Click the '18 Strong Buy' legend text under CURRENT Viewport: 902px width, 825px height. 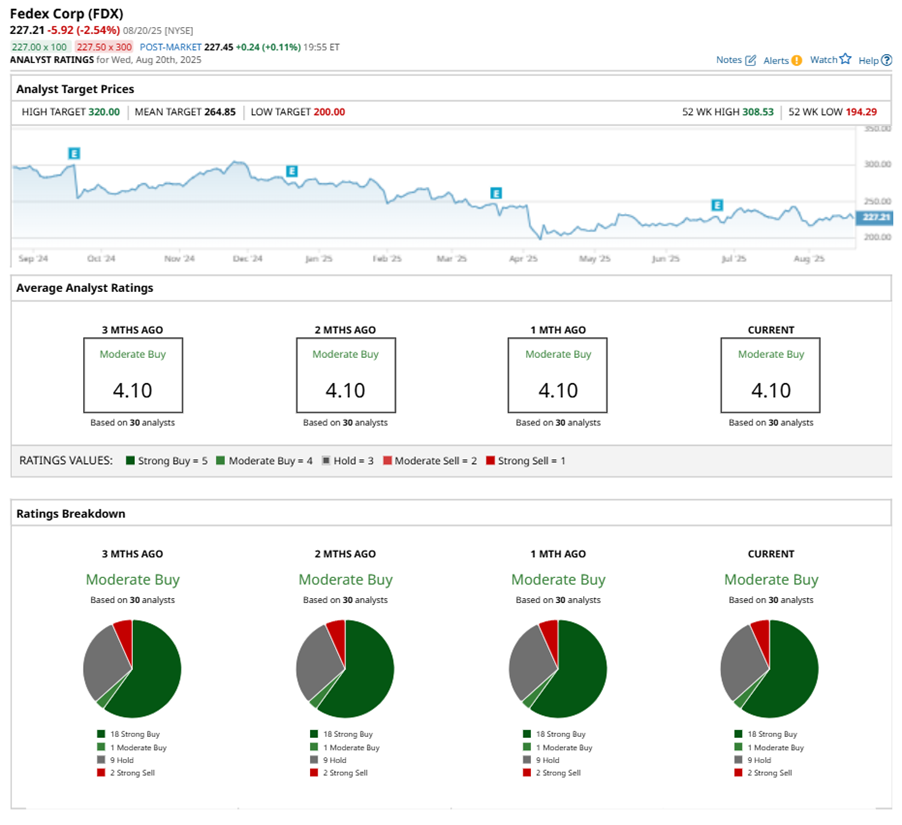click(x=773, y=734)
